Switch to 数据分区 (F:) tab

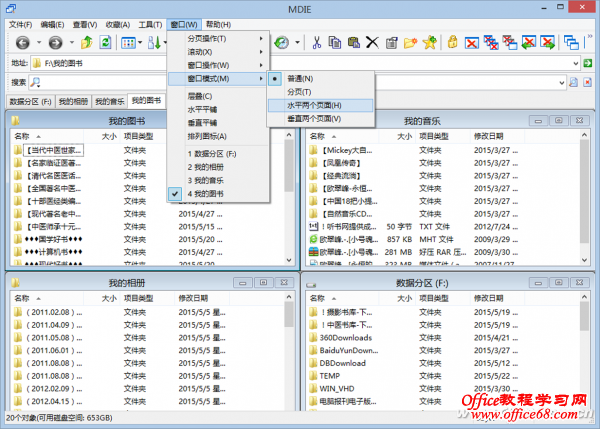pyautogui.click(x=31, y=101)
